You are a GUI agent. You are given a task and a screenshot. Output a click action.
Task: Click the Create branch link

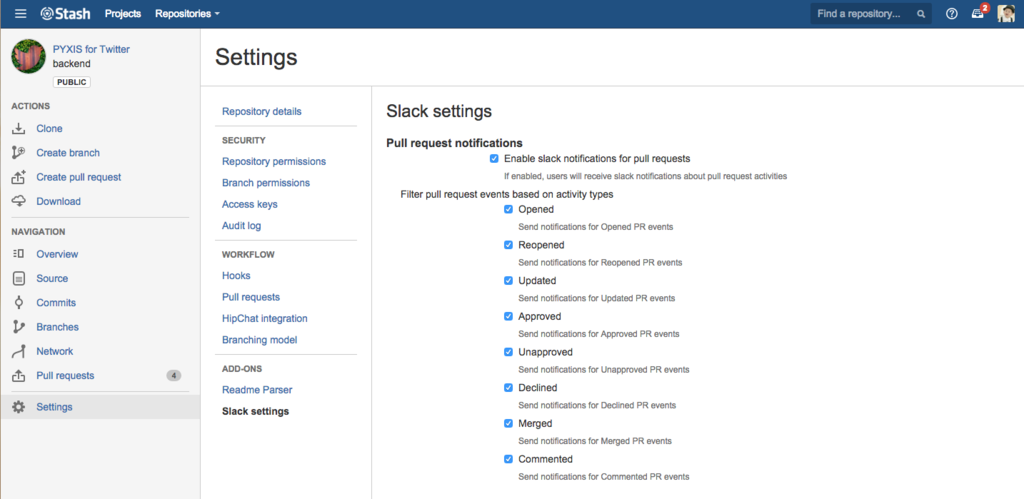click(x=68, y=153)
